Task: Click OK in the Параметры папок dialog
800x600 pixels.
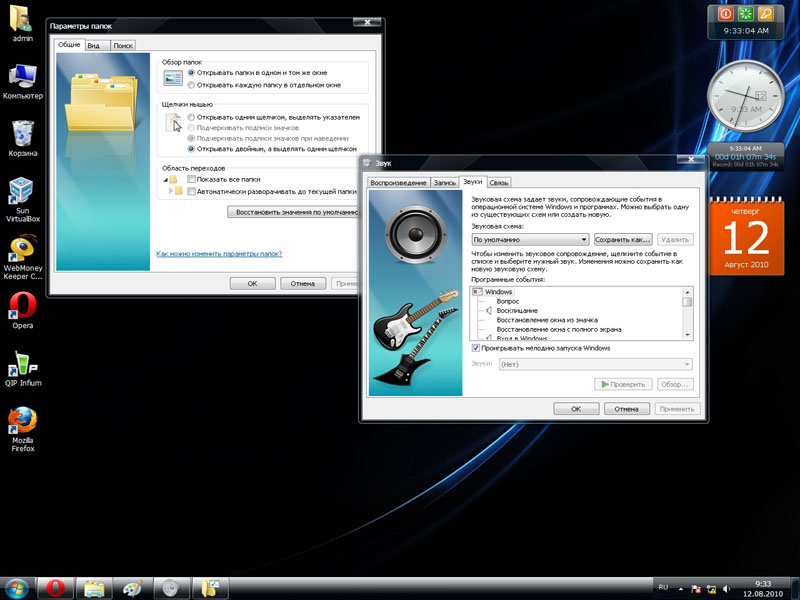Action: click(253, 283)
